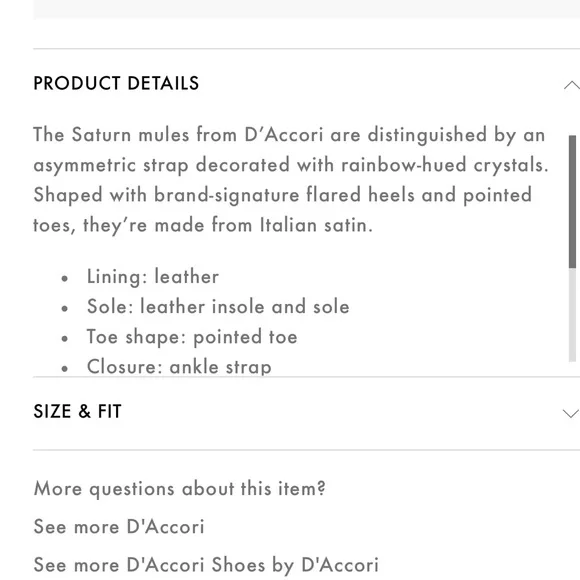Select the 'Lining: leather' list item
580x580 pixels.
coord(153,277)
